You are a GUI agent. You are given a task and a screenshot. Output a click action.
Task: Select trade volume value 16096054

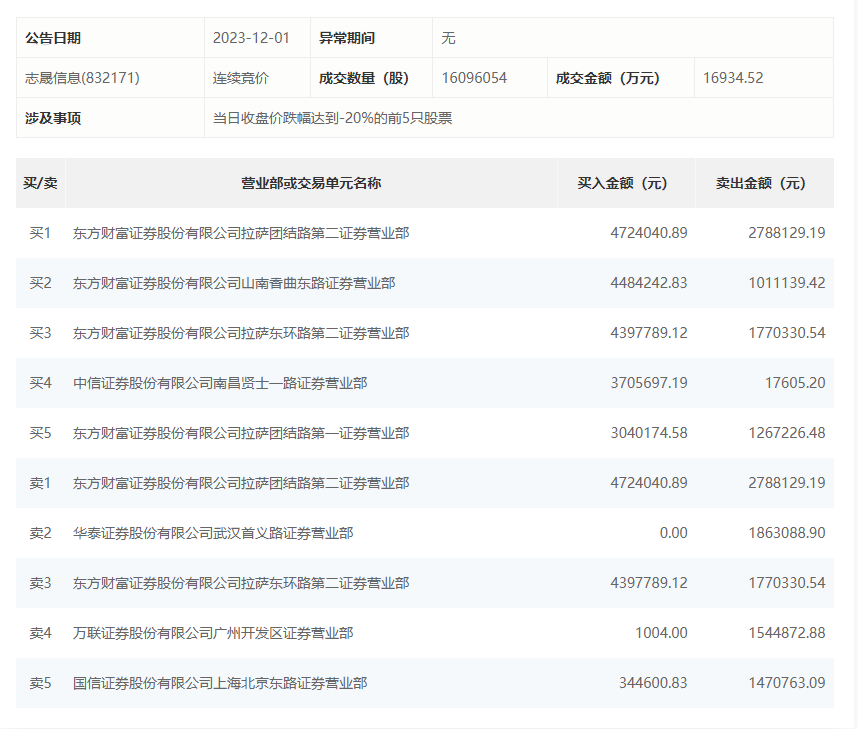pyautogui.click(x=474, y=78)
